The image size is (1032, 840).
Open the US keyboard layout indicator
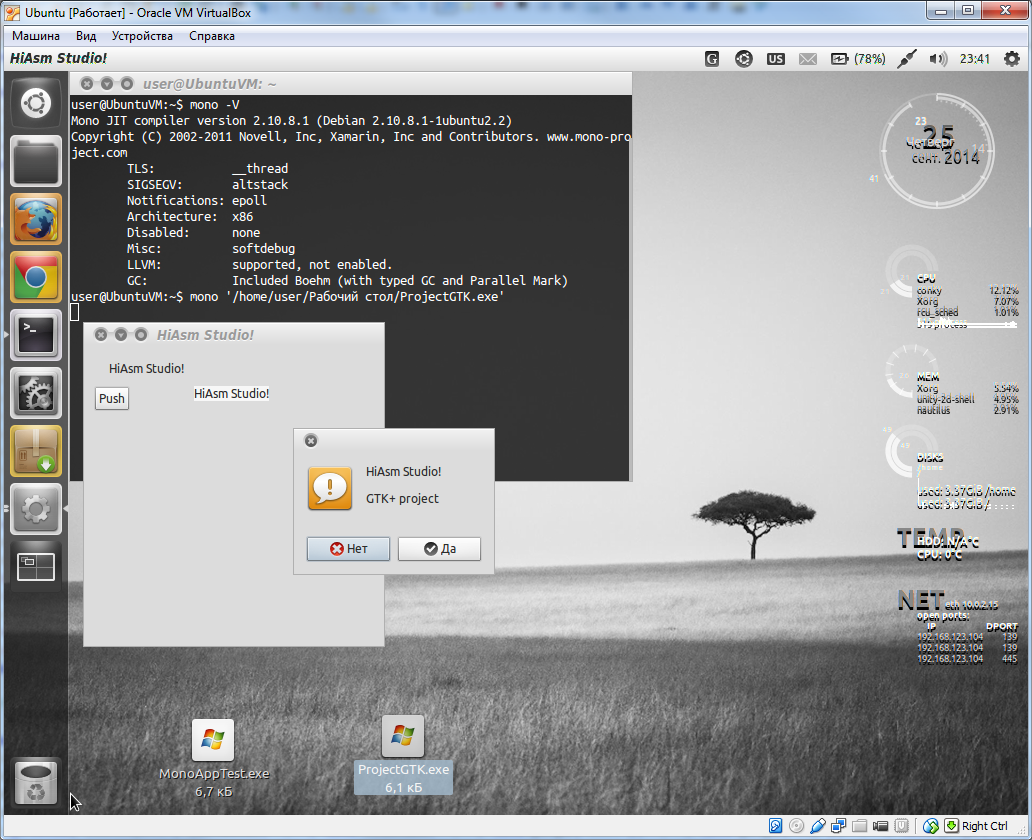point(776,59)
